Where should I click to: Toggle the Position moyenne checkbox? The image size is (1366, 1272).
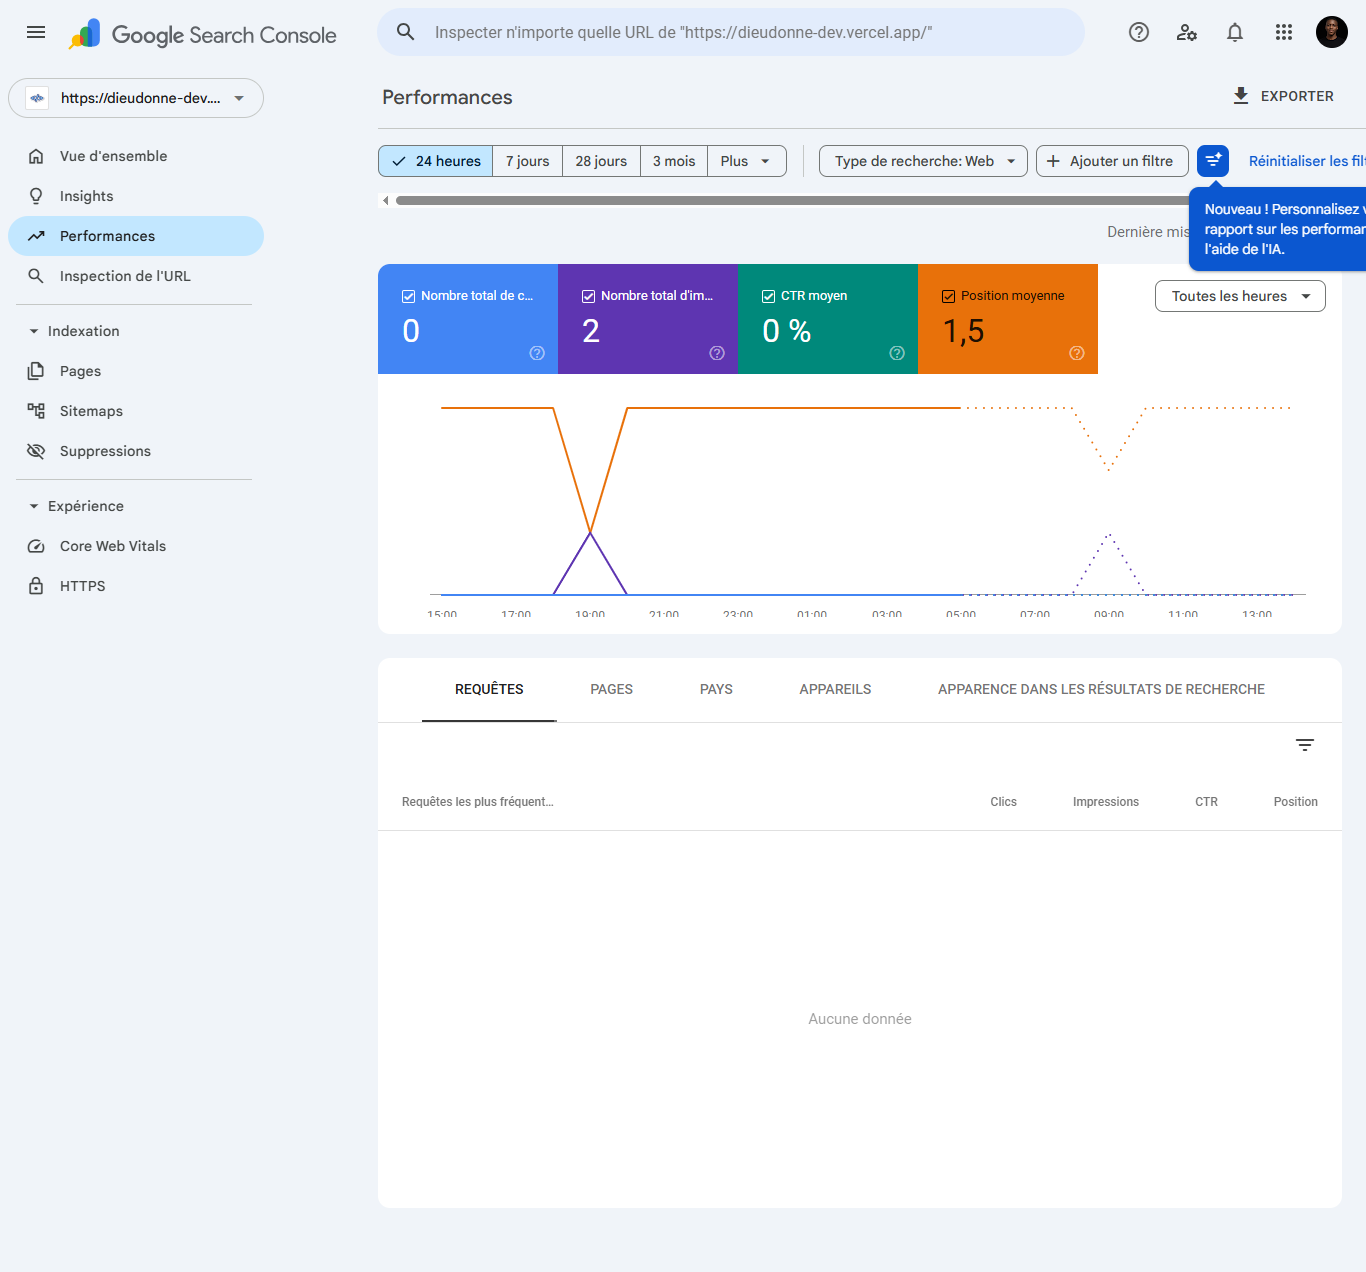coord(948,296)
